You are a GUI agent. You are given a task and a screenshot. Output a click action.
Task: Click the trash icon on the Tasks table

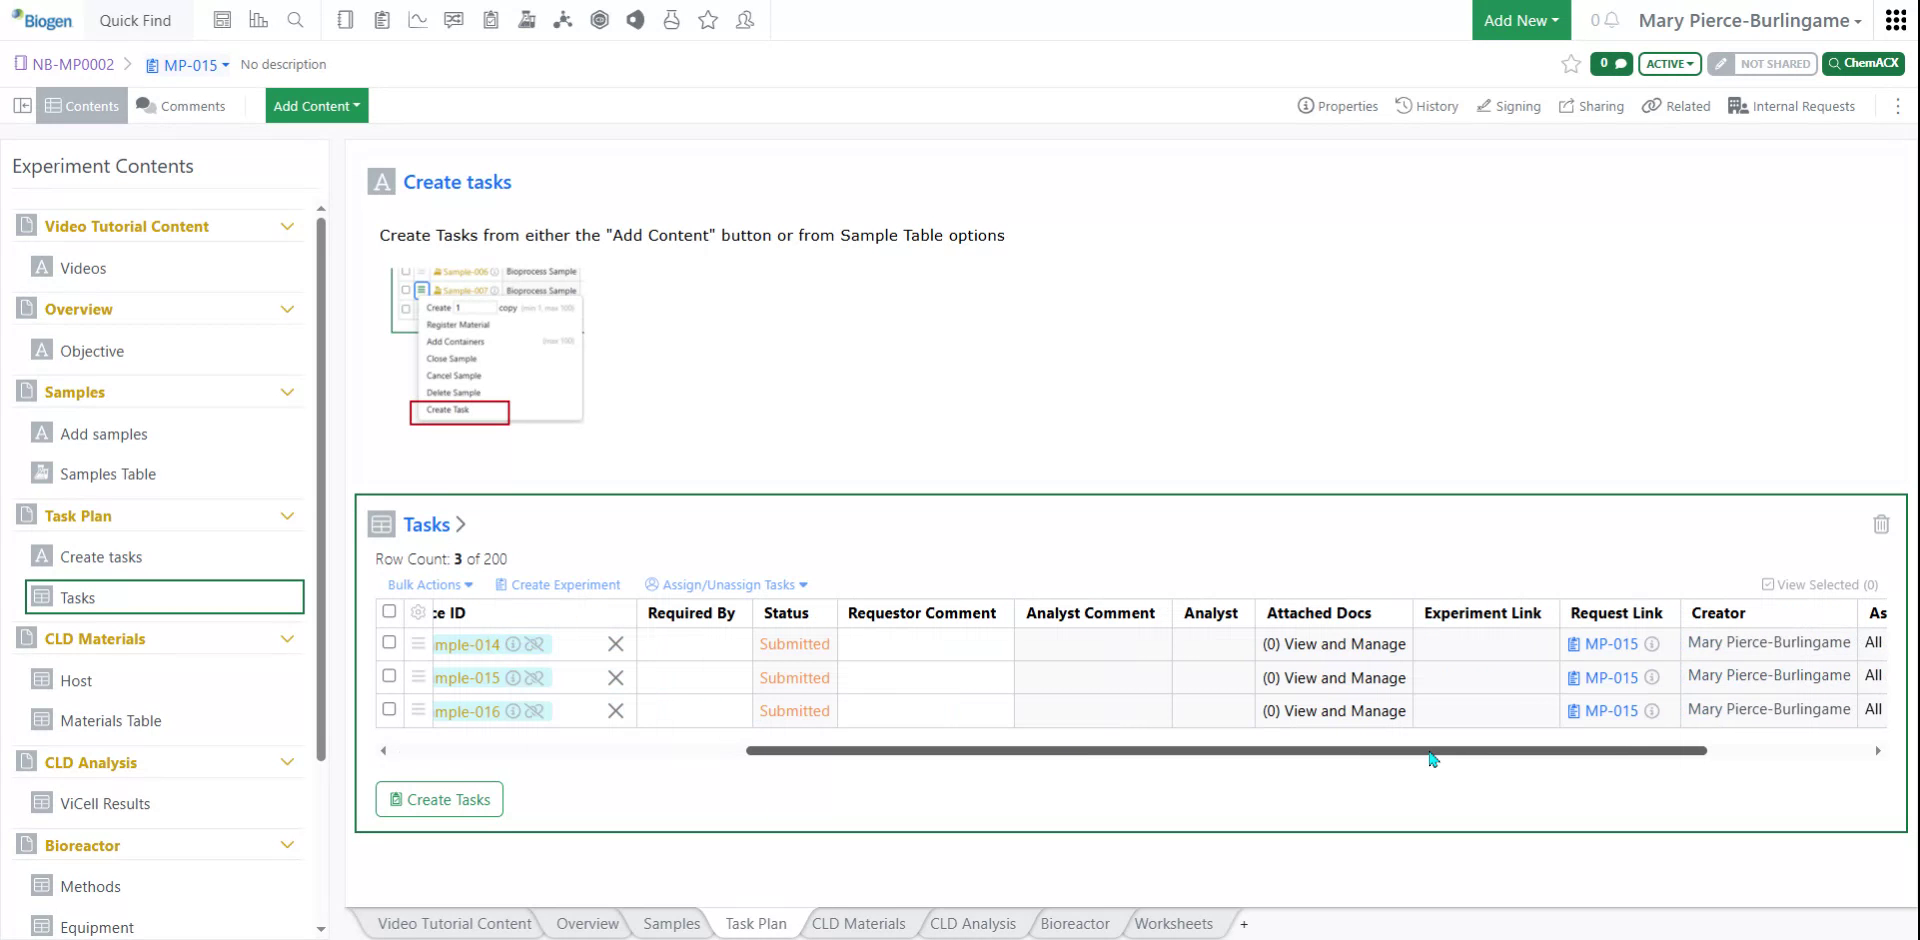[1882, 524]
